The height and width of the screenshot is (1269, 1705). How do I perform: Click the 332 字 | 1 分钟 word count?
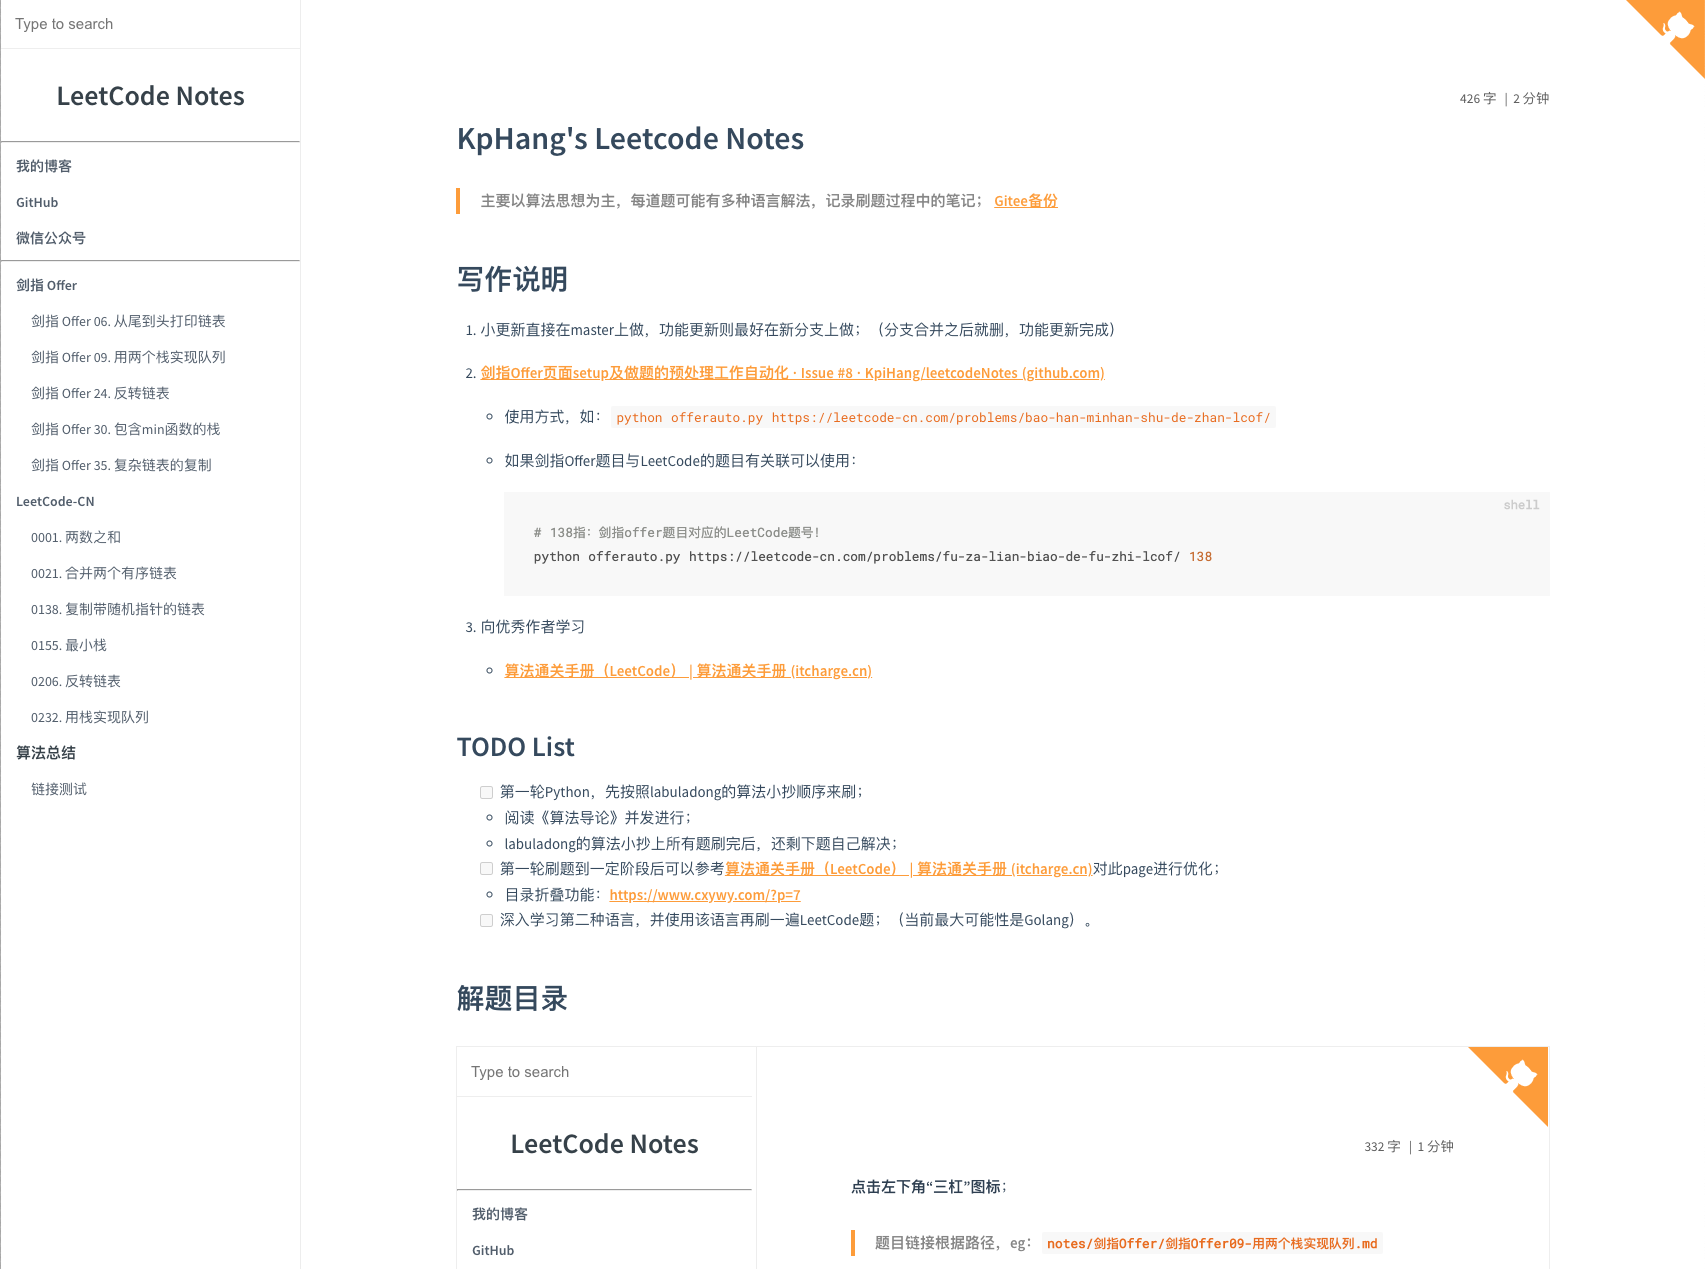tap(1408, 1147)
